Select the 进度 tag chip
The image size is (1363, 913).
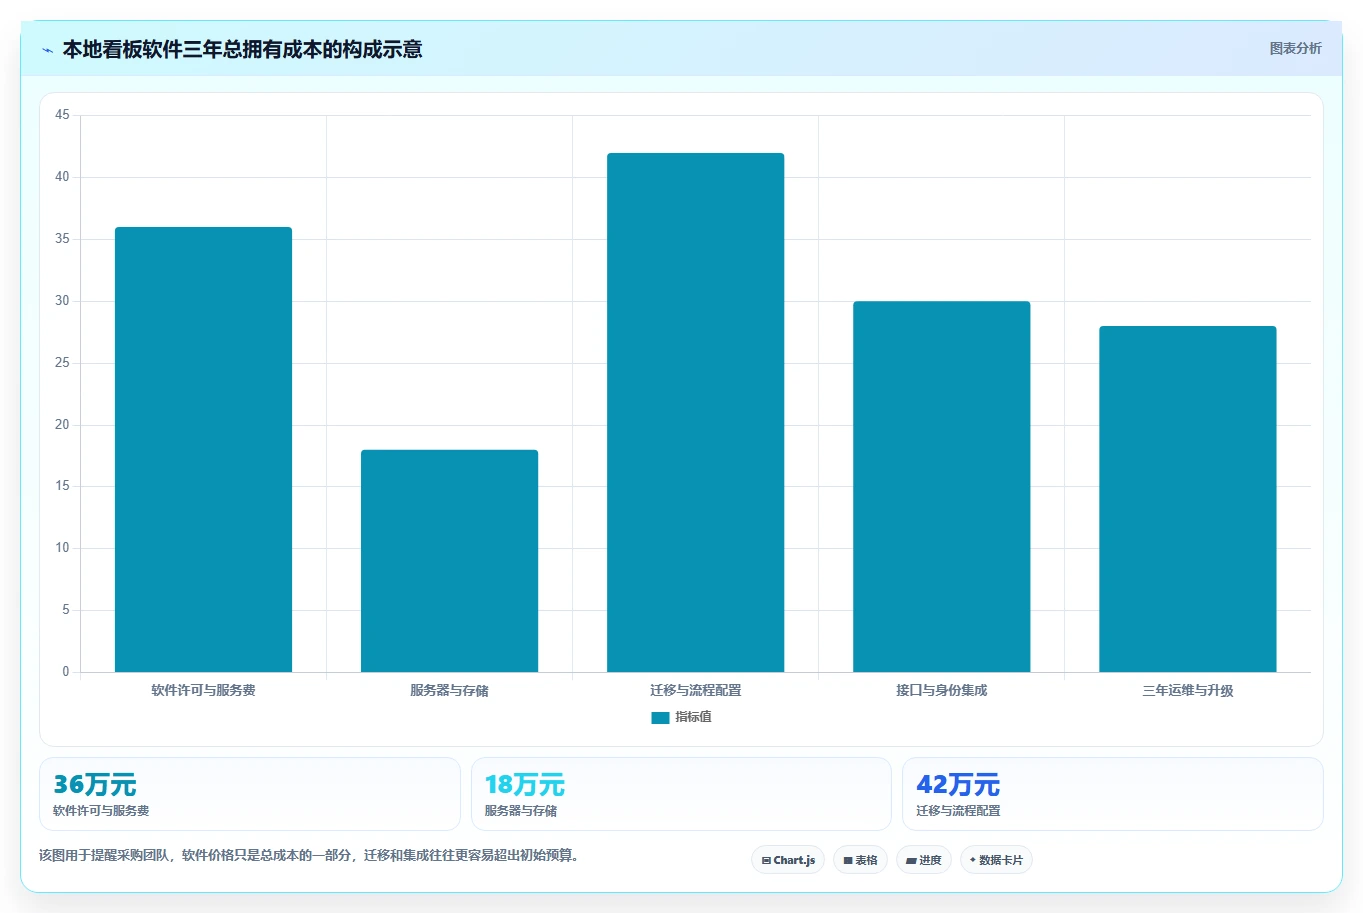pyautogui.click(x=924, y=860)
